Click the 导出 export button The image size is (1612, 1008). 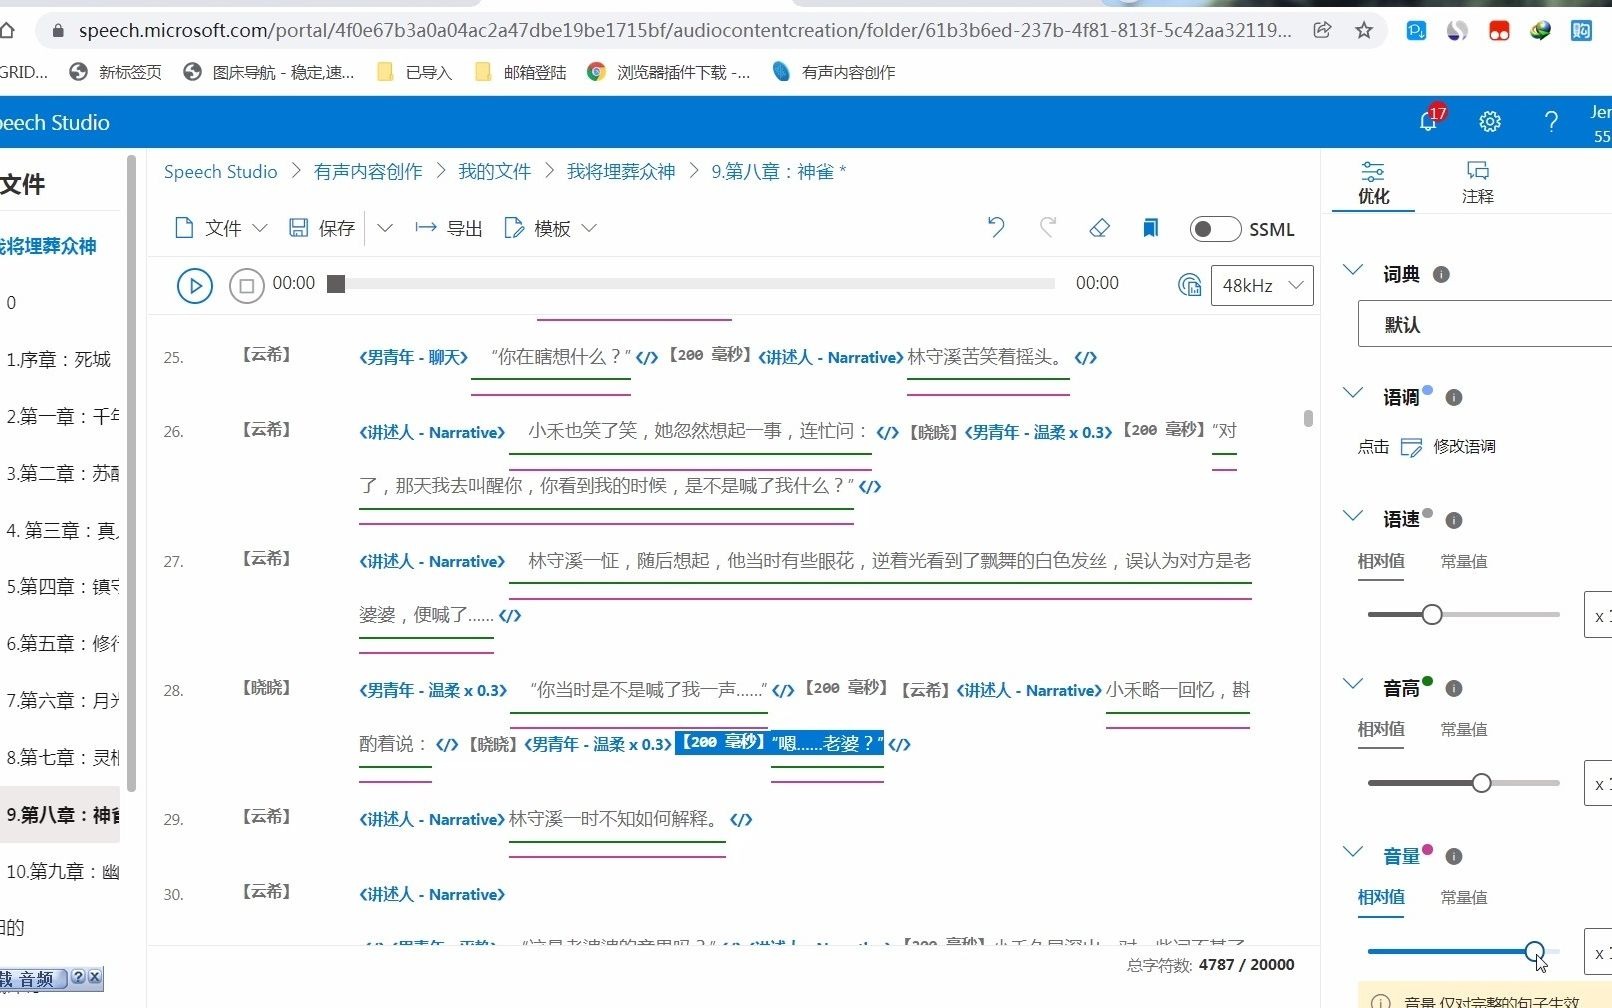[x=448, y=228]
